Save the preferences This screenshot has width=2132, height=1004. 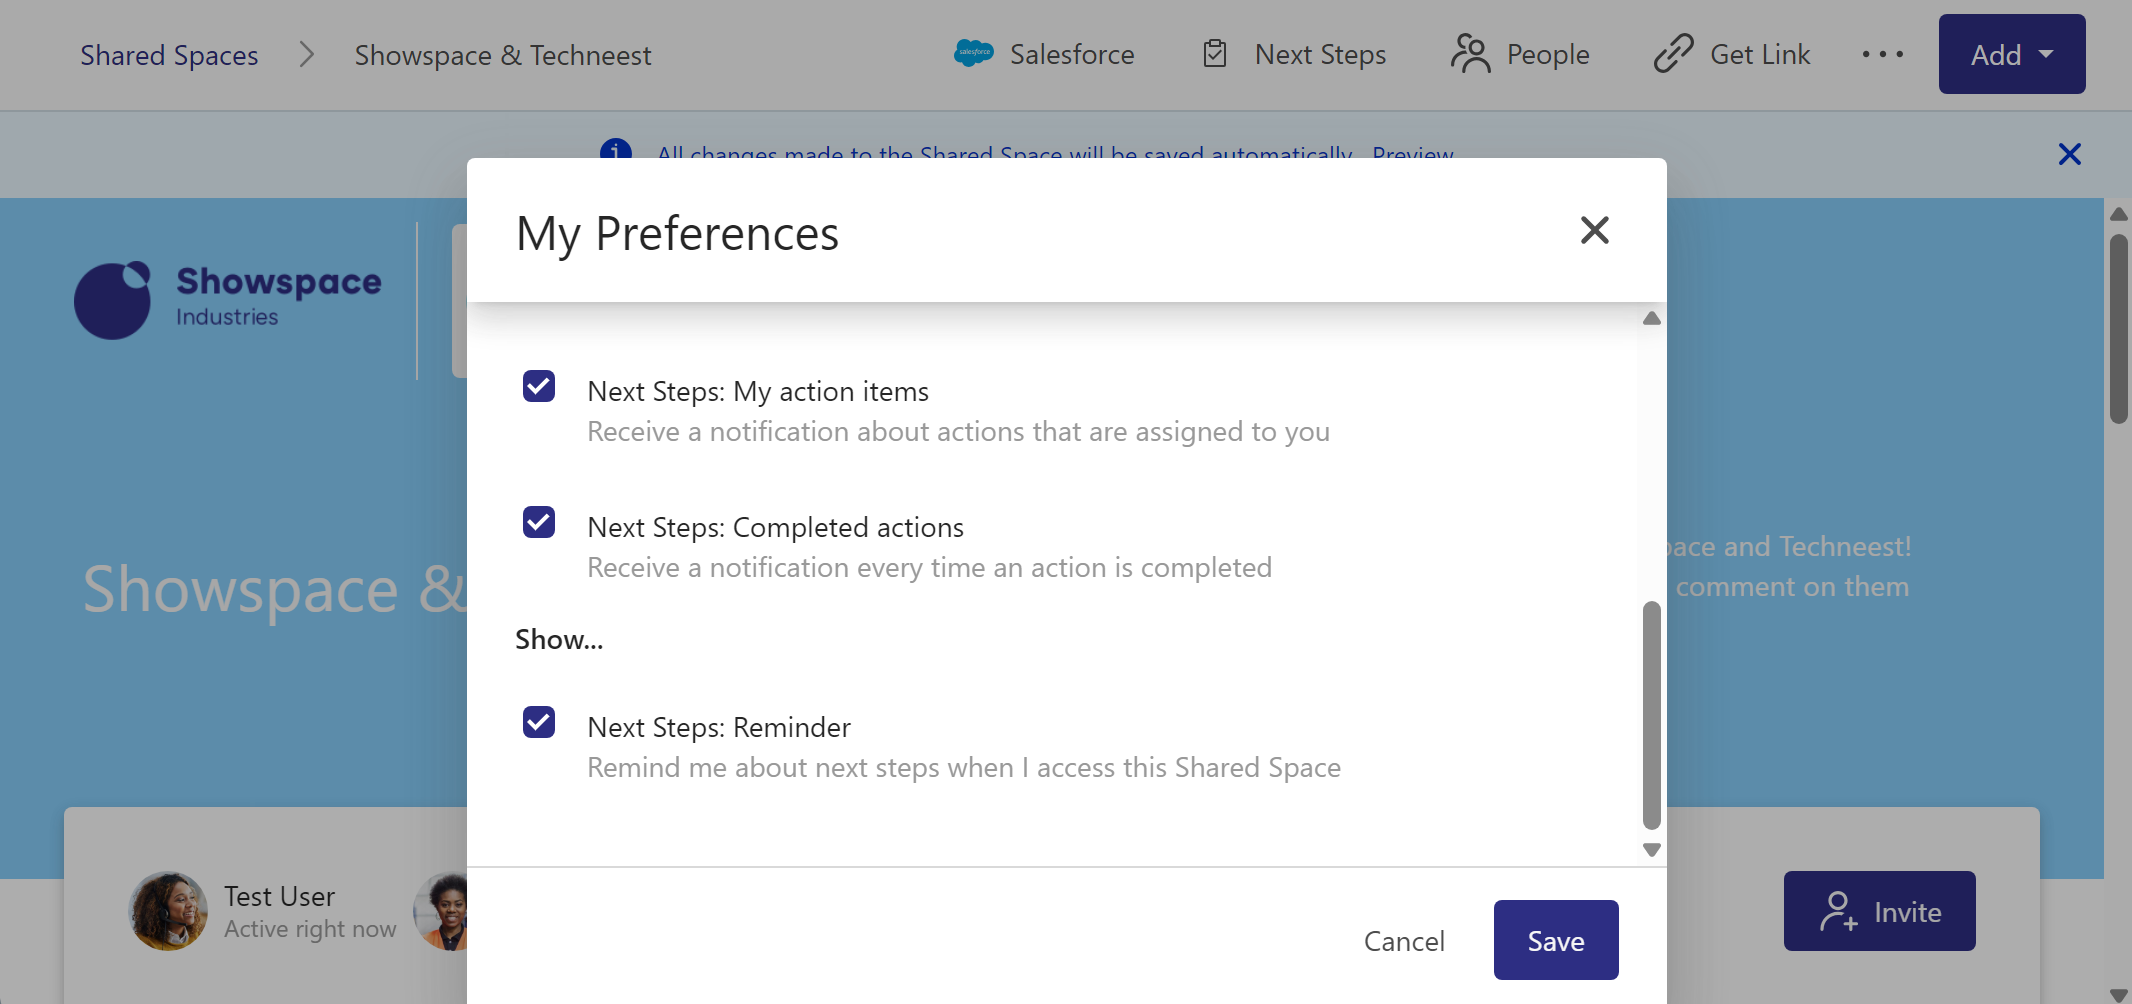tap(1556, 940)
